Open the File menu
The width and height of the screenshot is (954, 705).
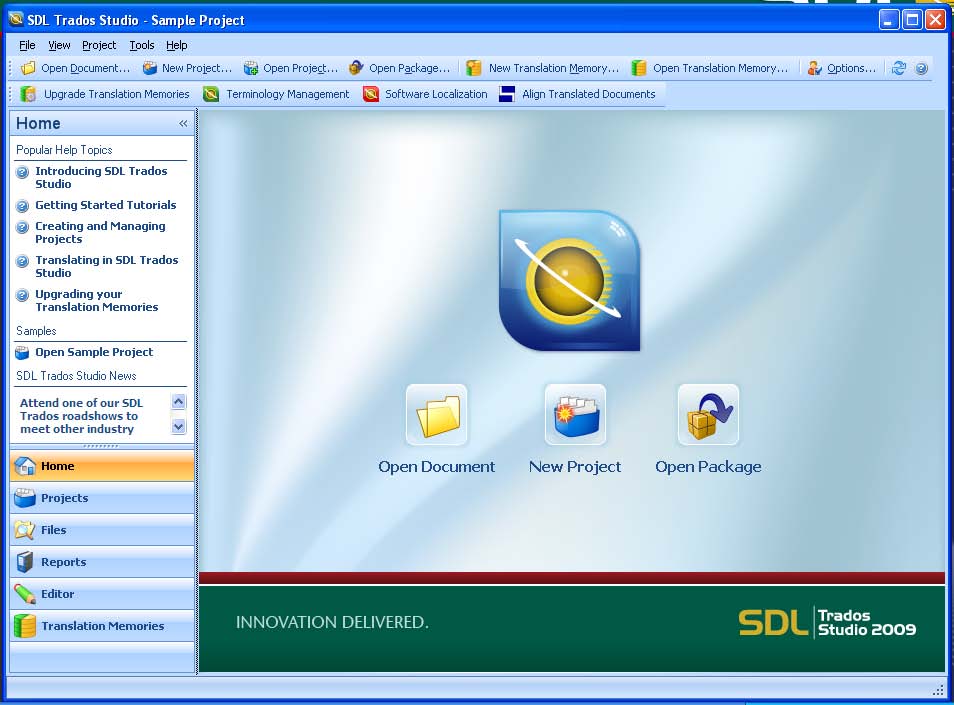tap(27, 45)
